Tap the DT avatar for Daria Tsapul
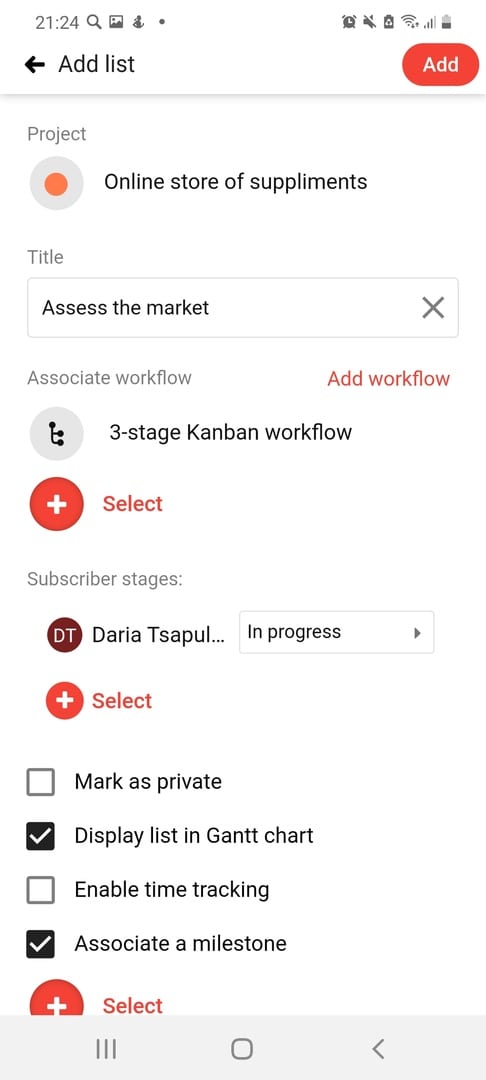 (65, 634)
